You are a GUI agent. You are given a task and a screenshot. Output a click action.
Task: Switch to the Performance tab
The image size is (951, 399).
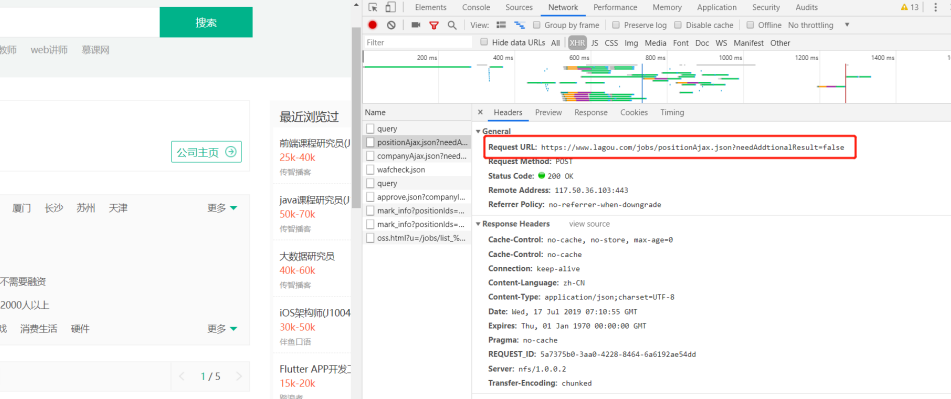(615, 7)
